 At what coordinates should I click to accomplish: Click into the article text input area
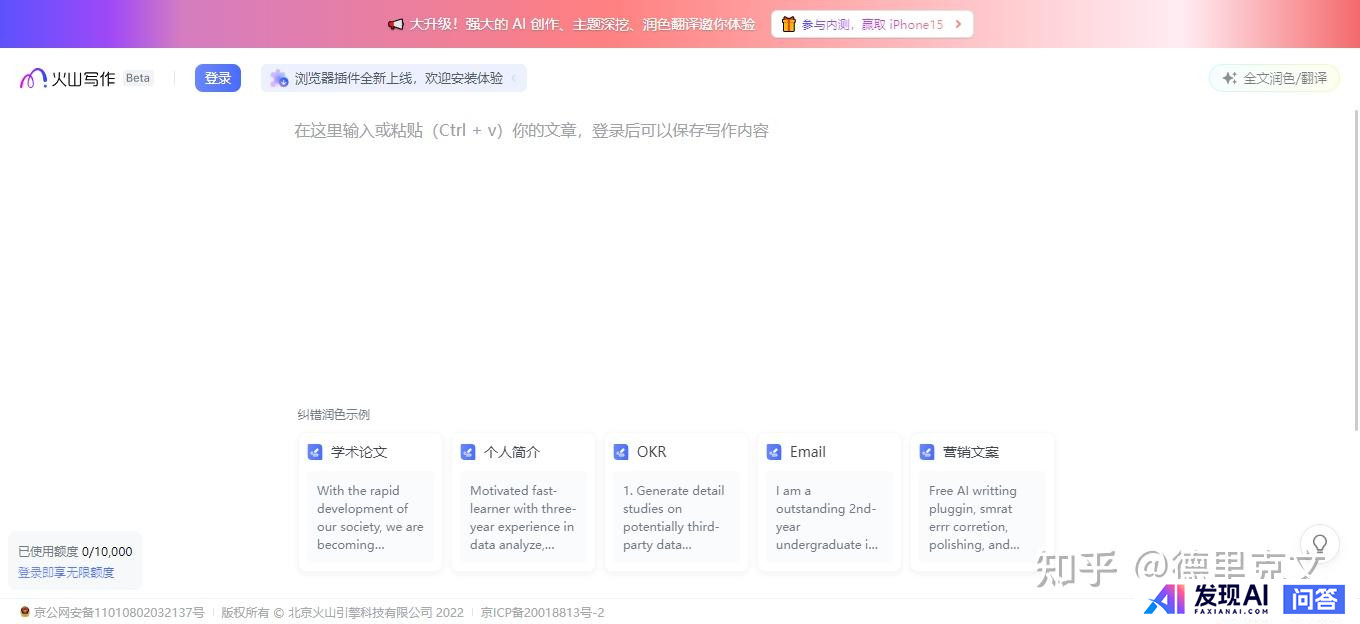point(670,250)
